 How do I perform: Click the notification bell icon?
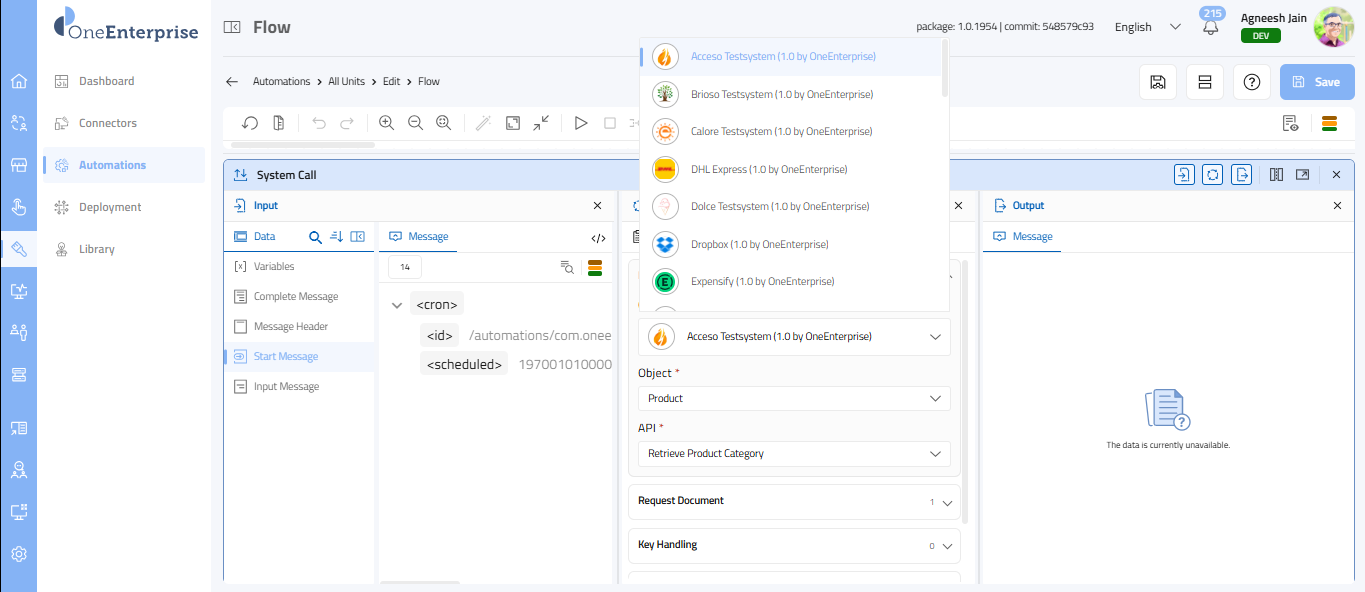pos(1211,28)
